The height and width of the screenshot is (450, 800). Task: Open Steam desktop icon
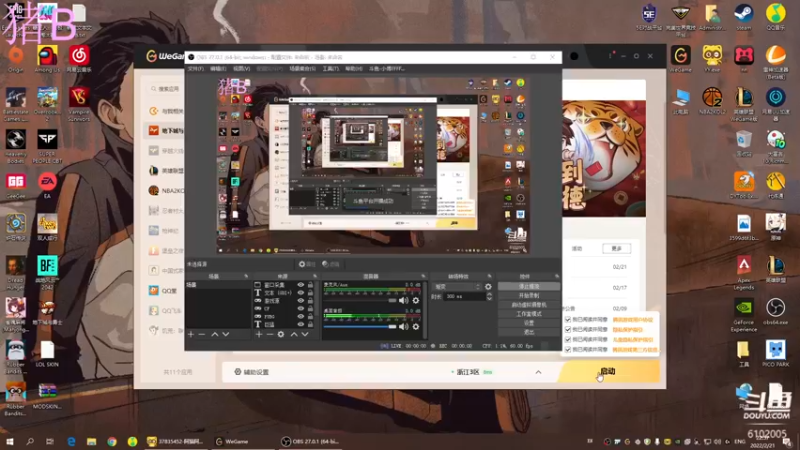tap(743, 16)
